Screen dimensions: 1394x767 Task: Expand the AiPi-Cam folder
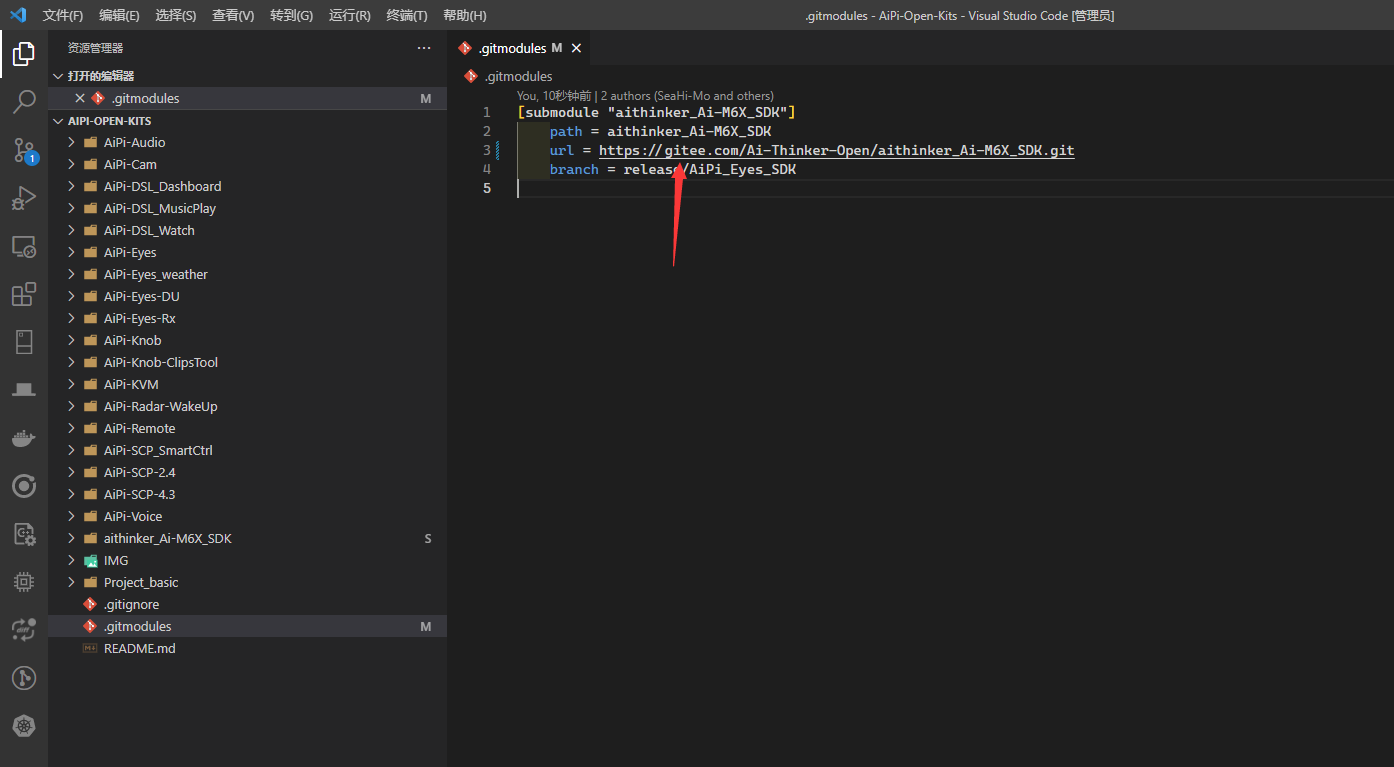point(72,164)
